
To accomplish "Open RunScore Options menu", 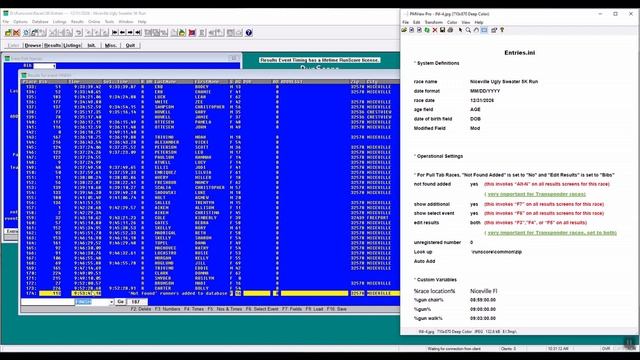I will point(20,22).
